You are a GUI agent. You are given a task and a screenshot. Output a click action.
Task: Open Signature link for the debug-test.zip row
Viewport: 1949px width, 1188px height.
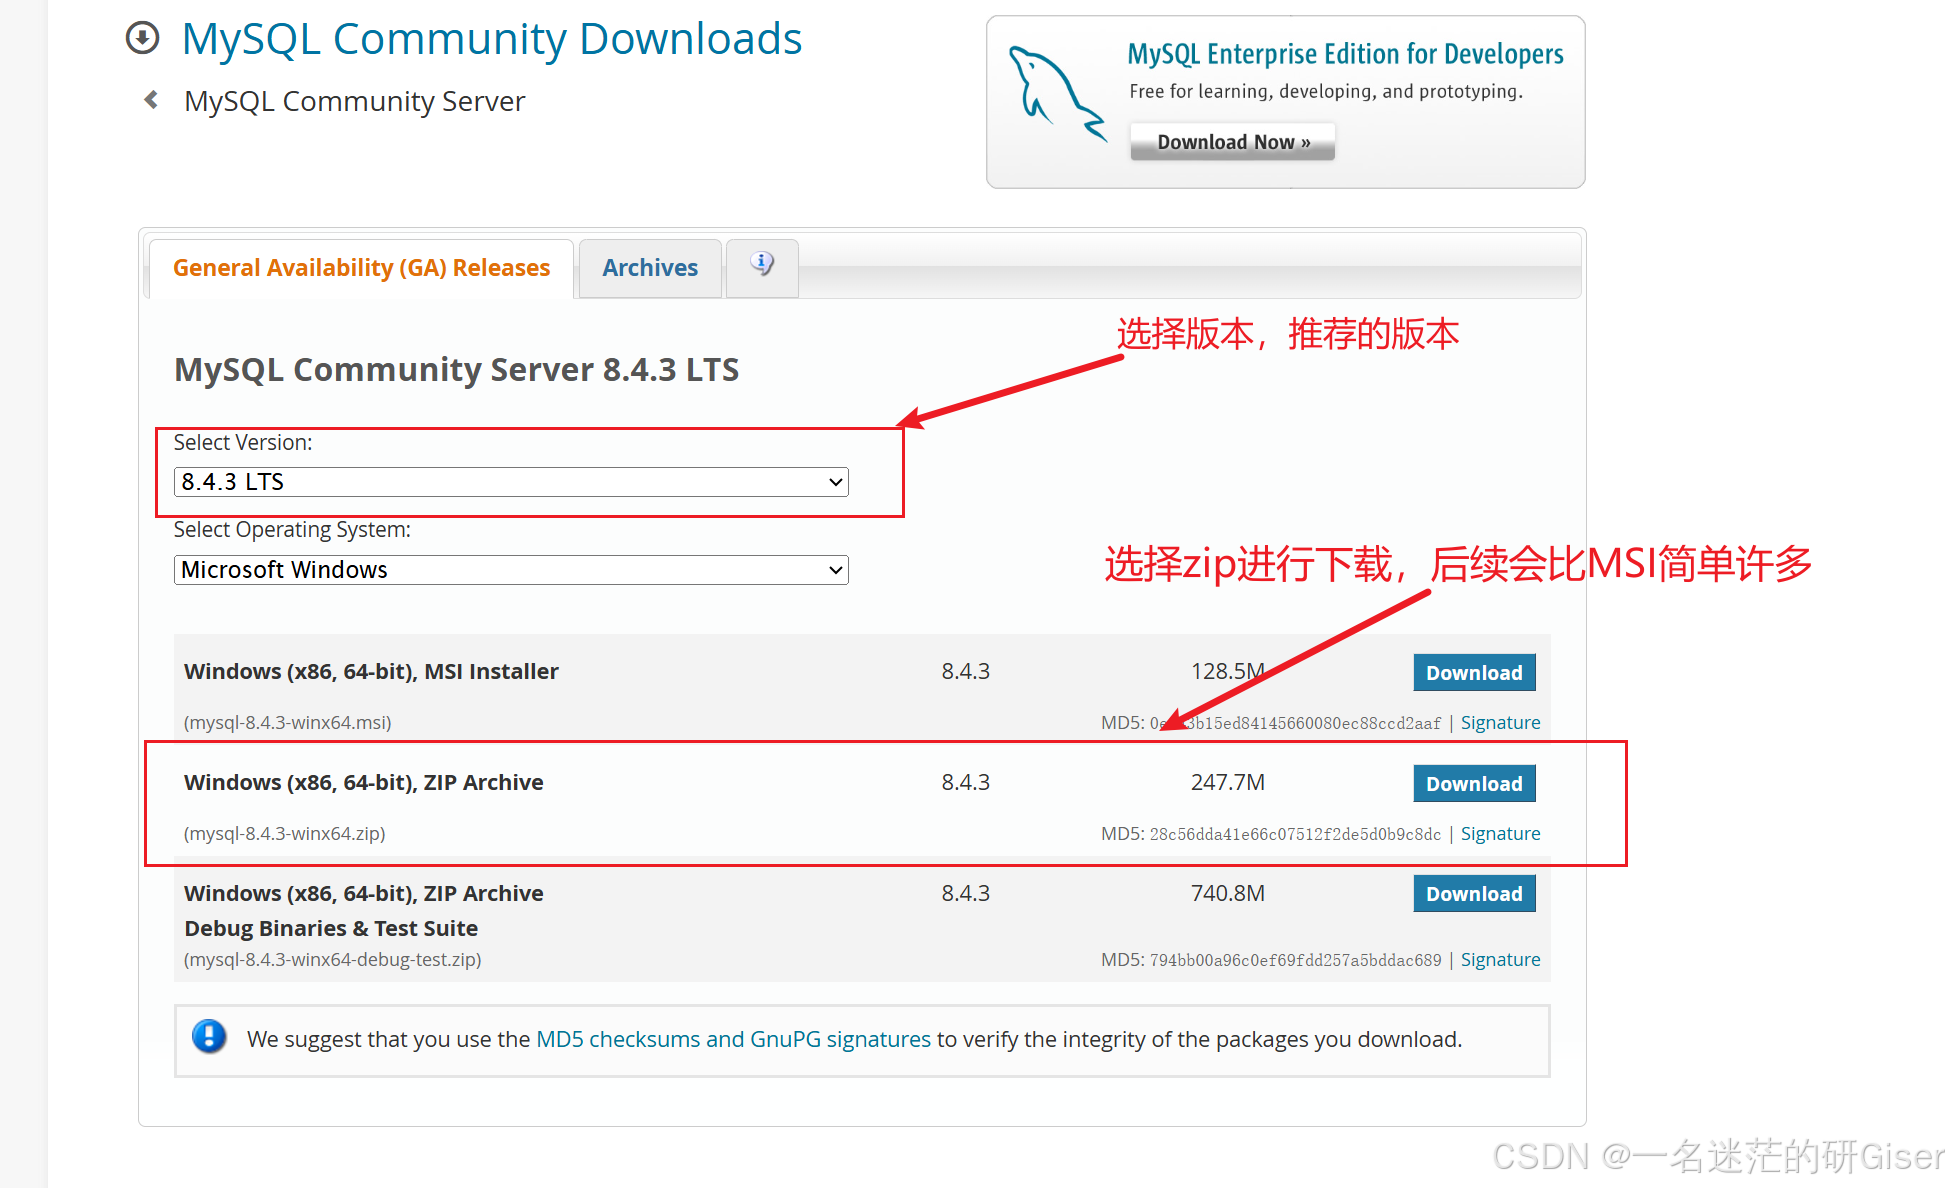coord(1500,959)
